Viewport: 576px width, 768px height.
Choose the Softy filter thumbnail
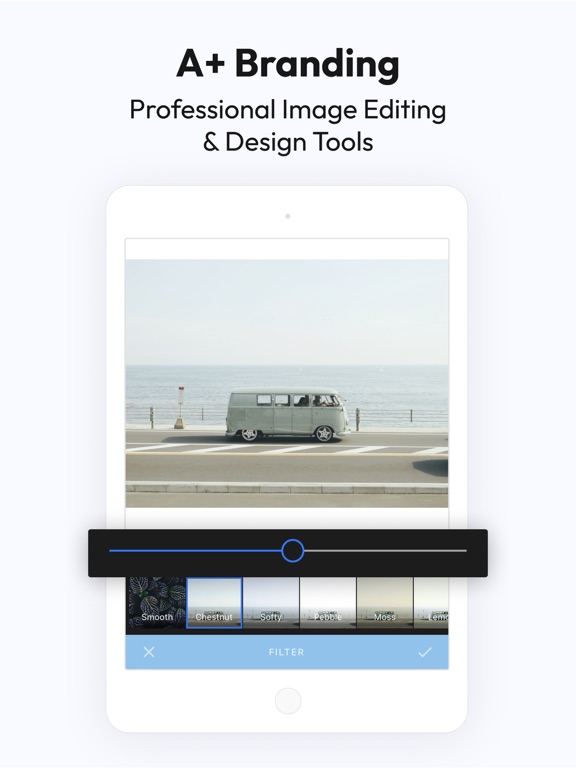(271, 603)
